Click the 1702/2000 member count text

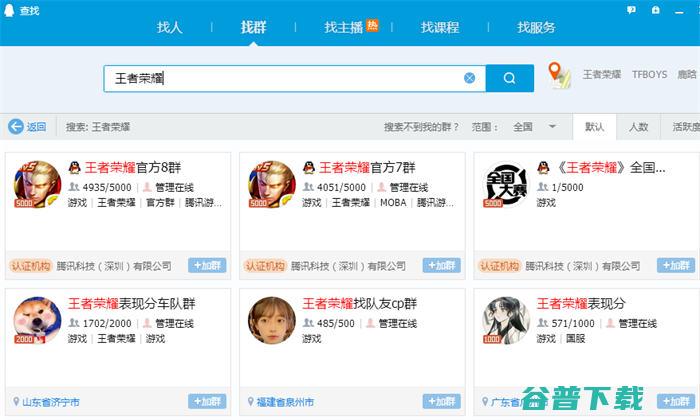pyautogui.click(x=107, y=323)
